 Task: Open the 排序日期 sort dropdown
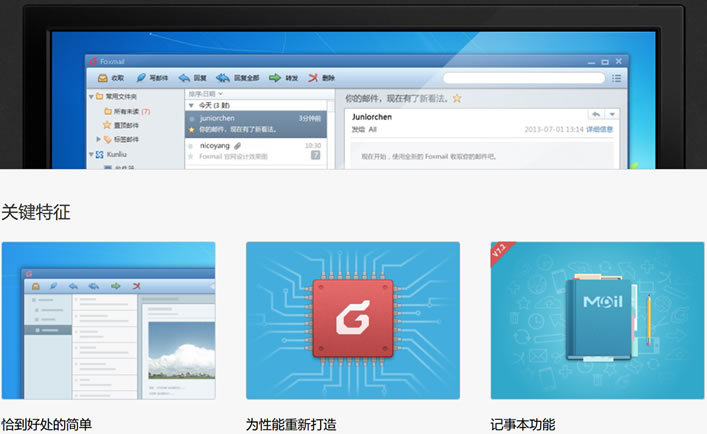coord(206,94)
